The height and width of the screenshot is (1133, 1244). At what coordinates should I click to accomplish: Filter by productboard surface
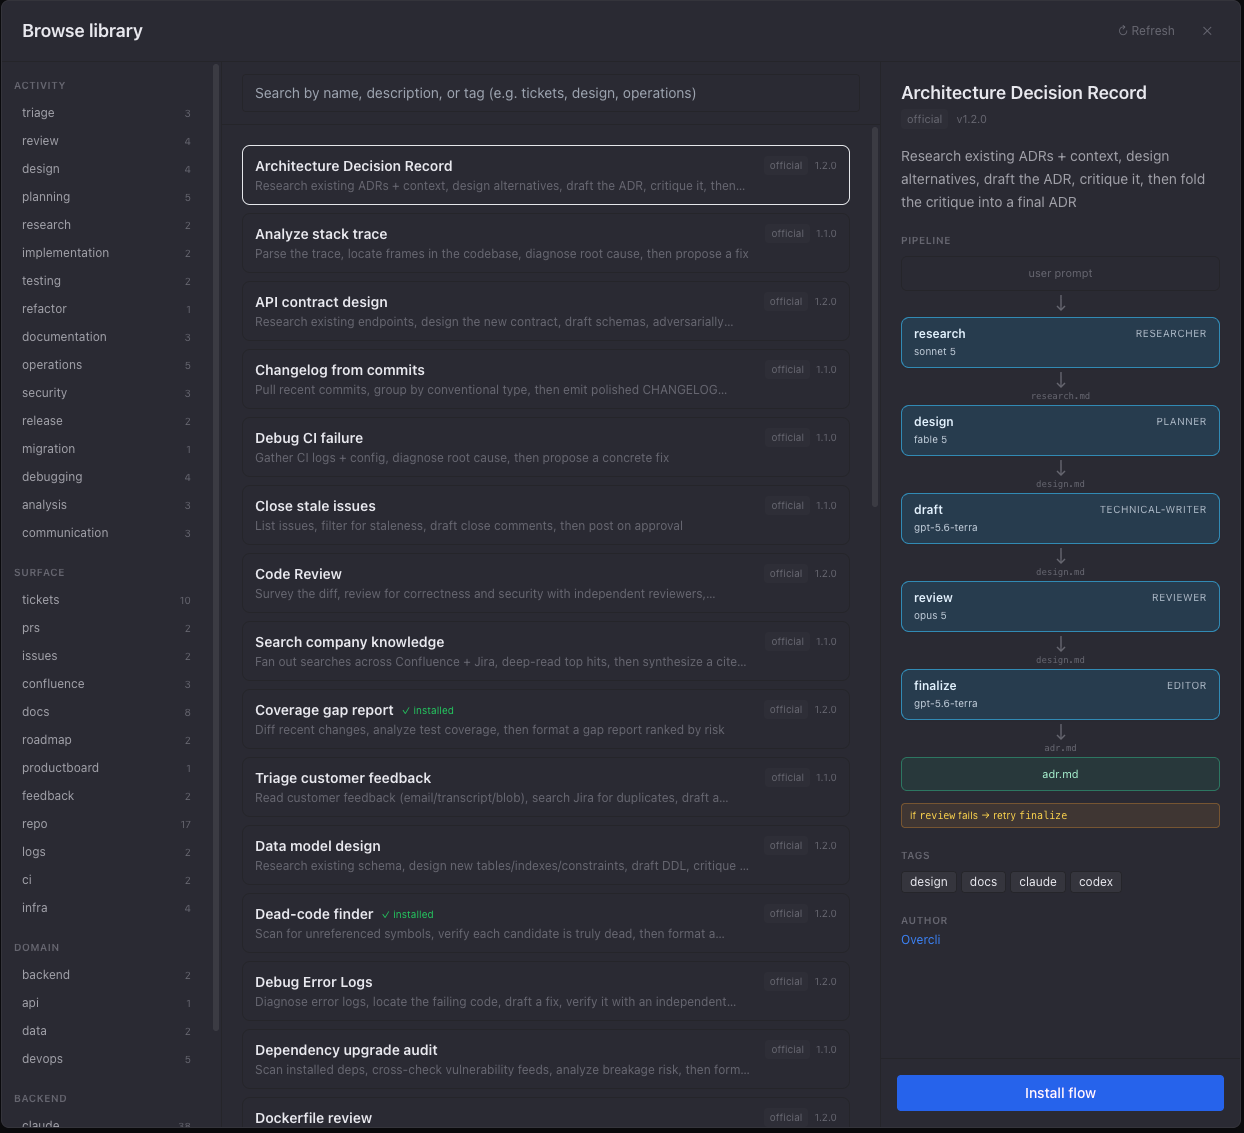click(x=106, y=768)
